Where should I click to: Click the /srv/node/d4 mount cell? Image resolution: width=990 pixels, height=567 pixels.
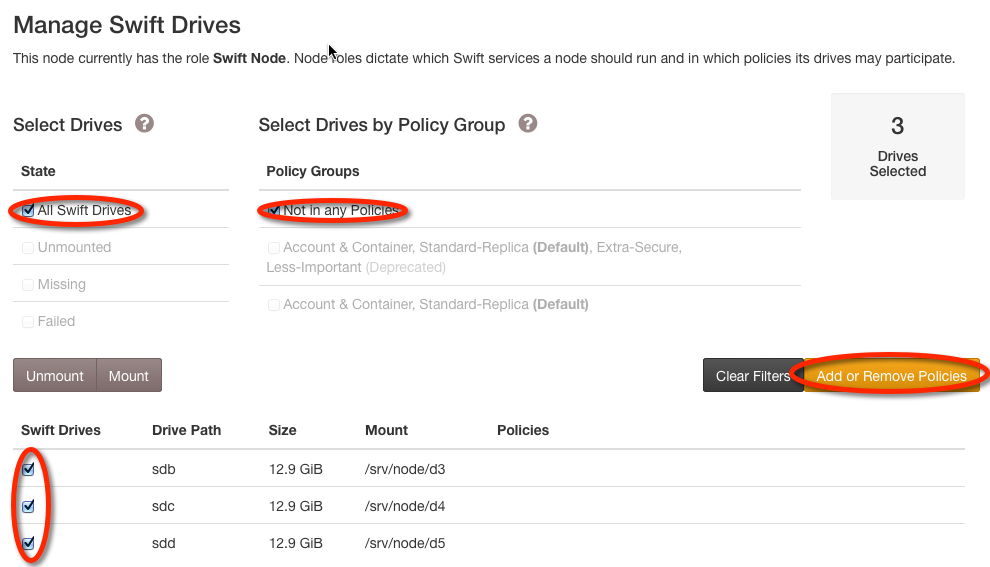[405, 506]
